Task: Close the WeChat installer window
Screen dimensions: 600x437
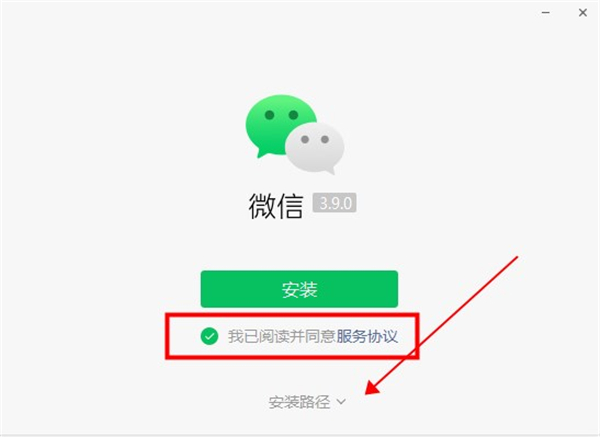Action: click(x=583, y=13)
